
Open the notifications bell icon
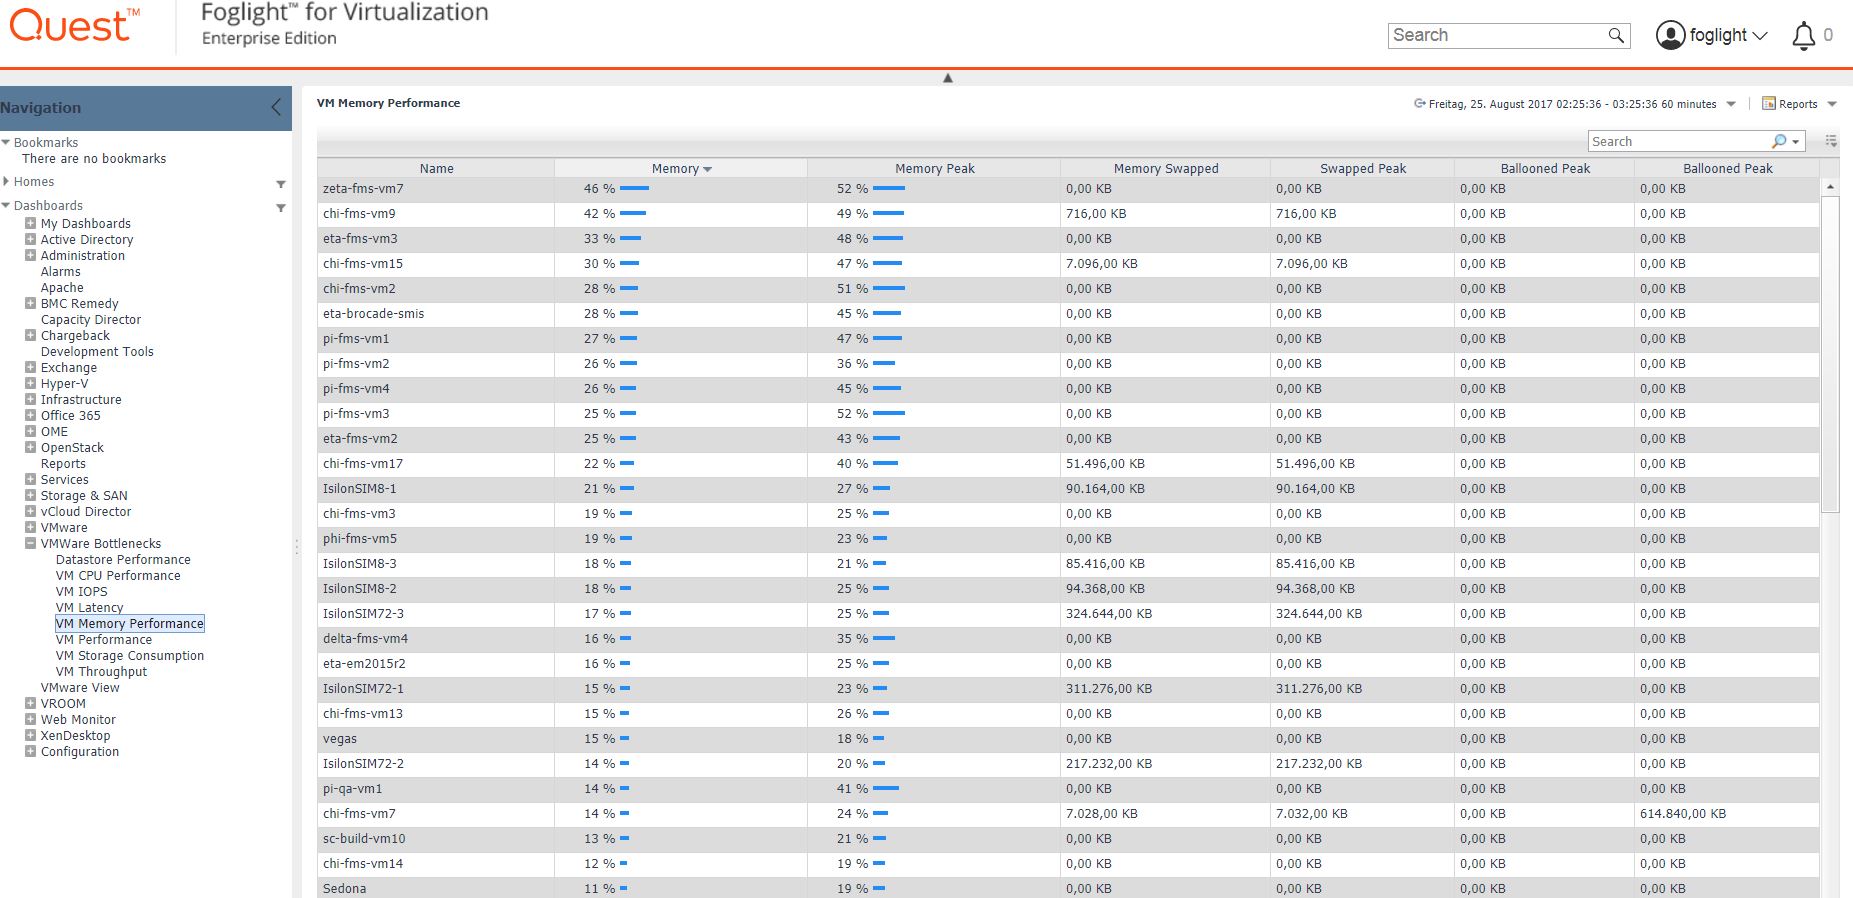1803,36
